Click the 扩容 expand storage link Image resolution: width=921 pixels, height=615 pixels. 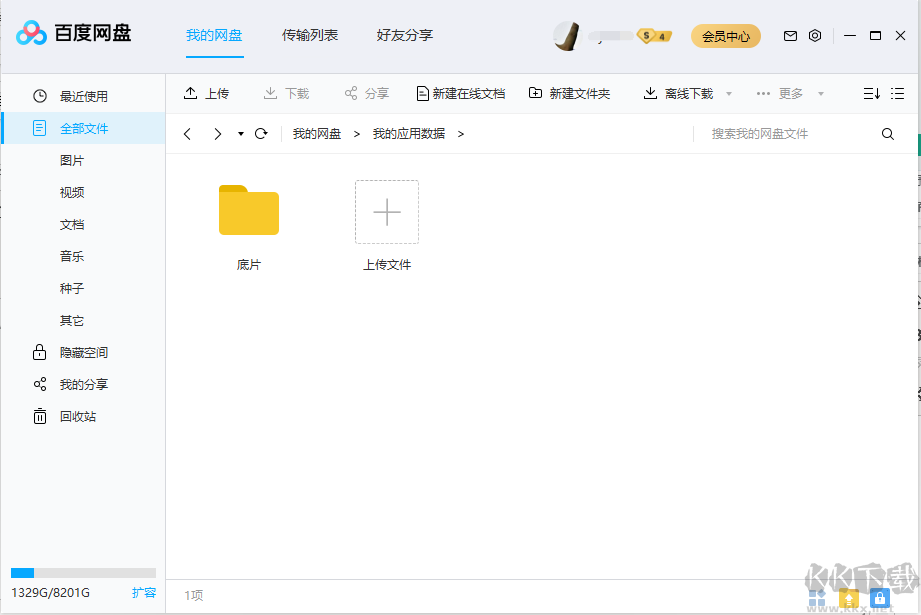coord(144,593)
